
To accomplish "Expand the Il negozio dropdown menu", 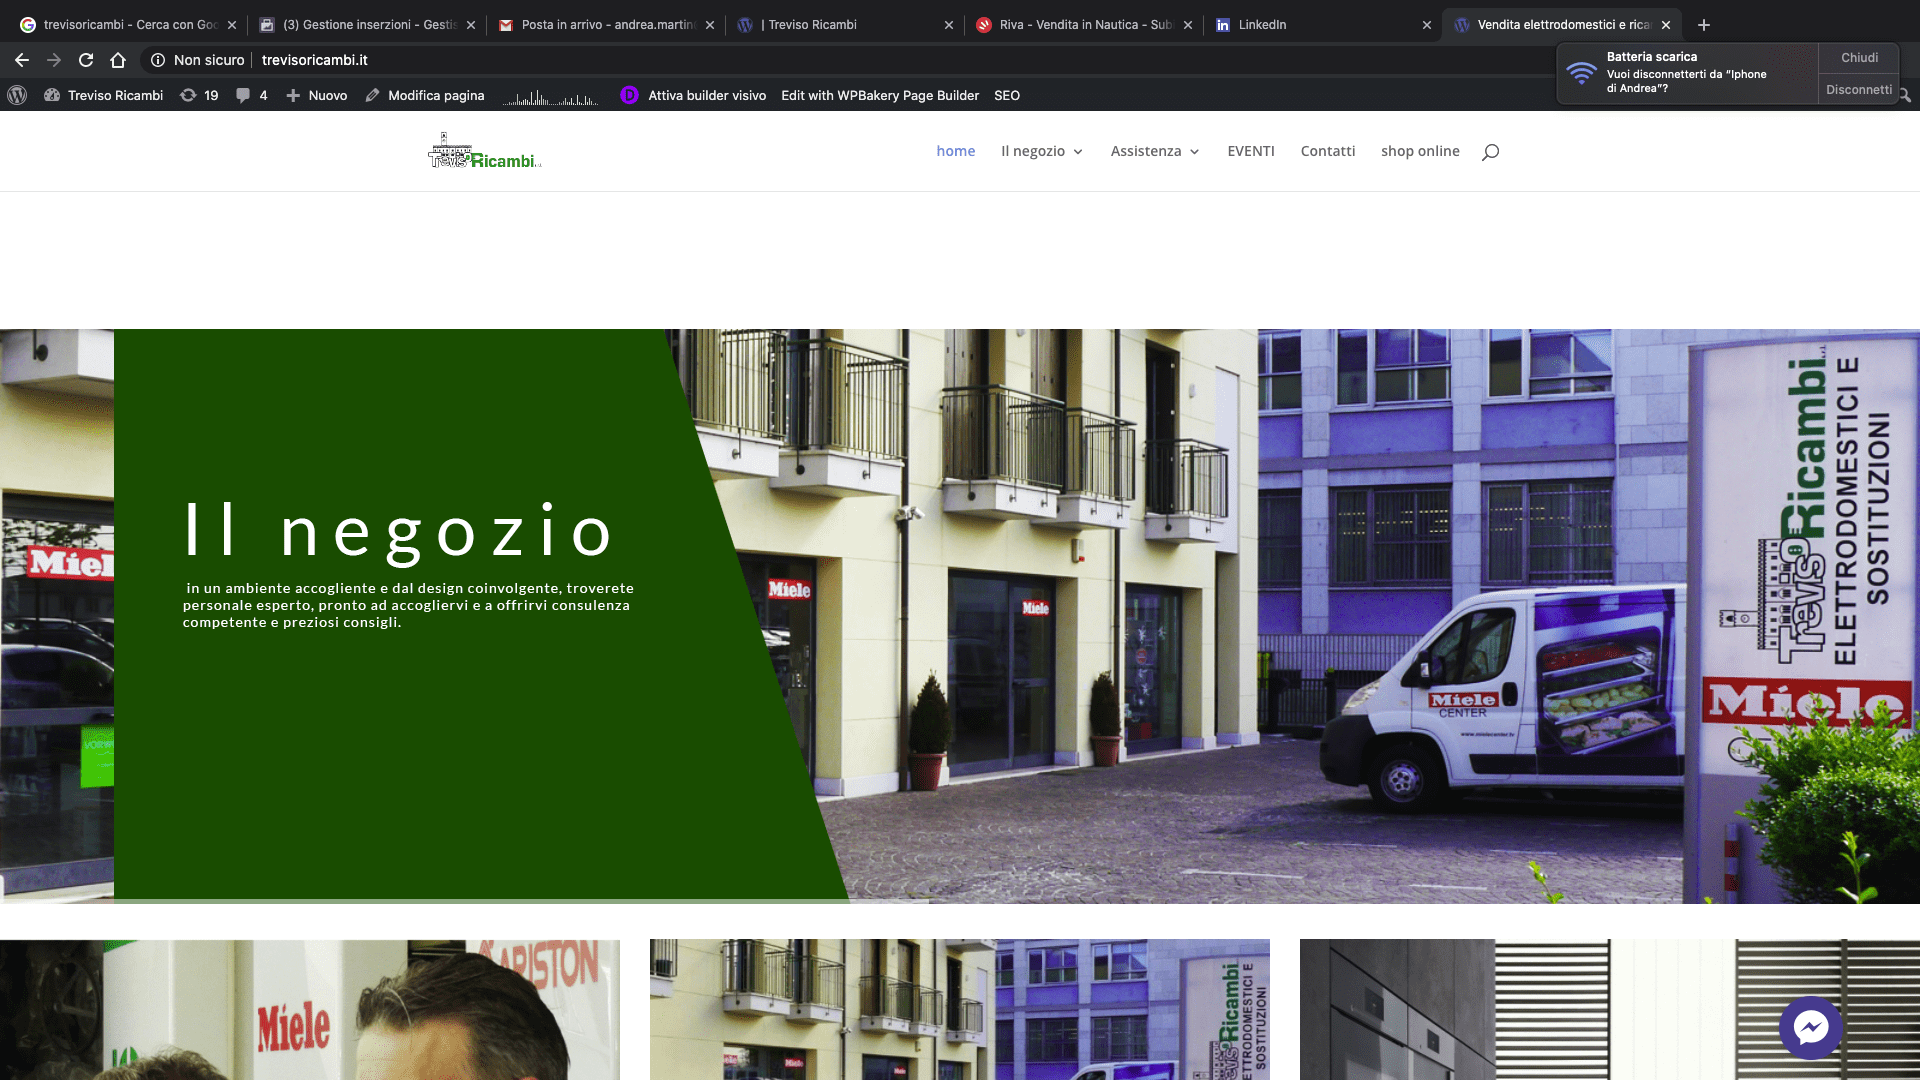I will pyautogui.click(x=1042, y=151).
